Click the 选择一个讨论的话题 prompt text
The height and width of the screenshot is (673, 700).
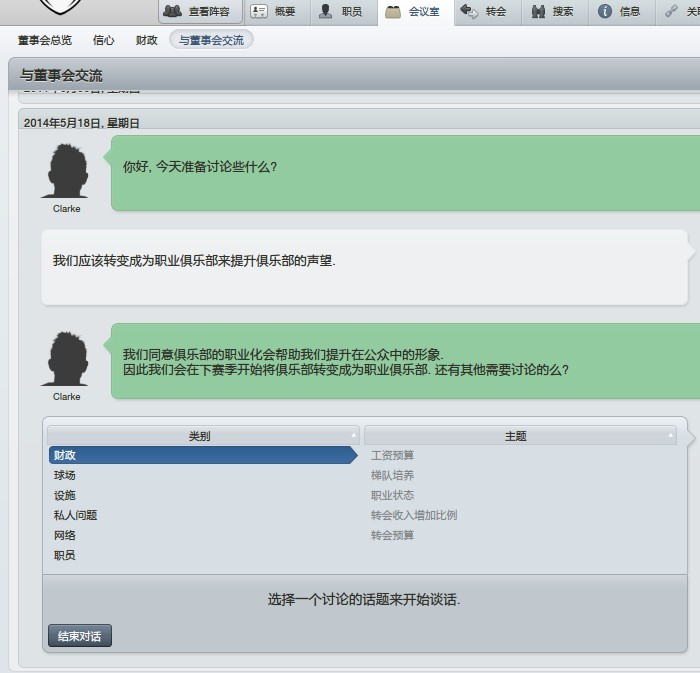click(364, 600)
